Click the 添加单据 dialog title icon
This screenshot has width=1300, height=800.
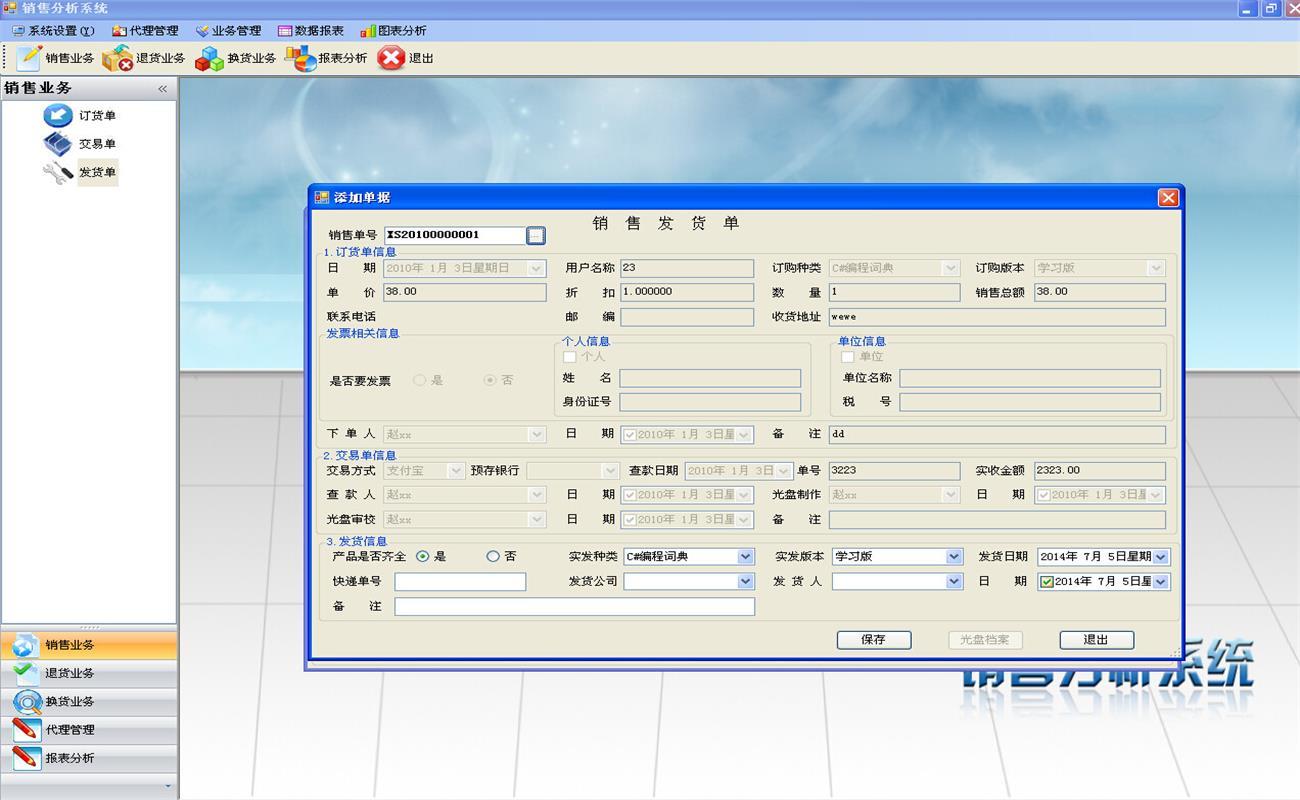point(322,198)
